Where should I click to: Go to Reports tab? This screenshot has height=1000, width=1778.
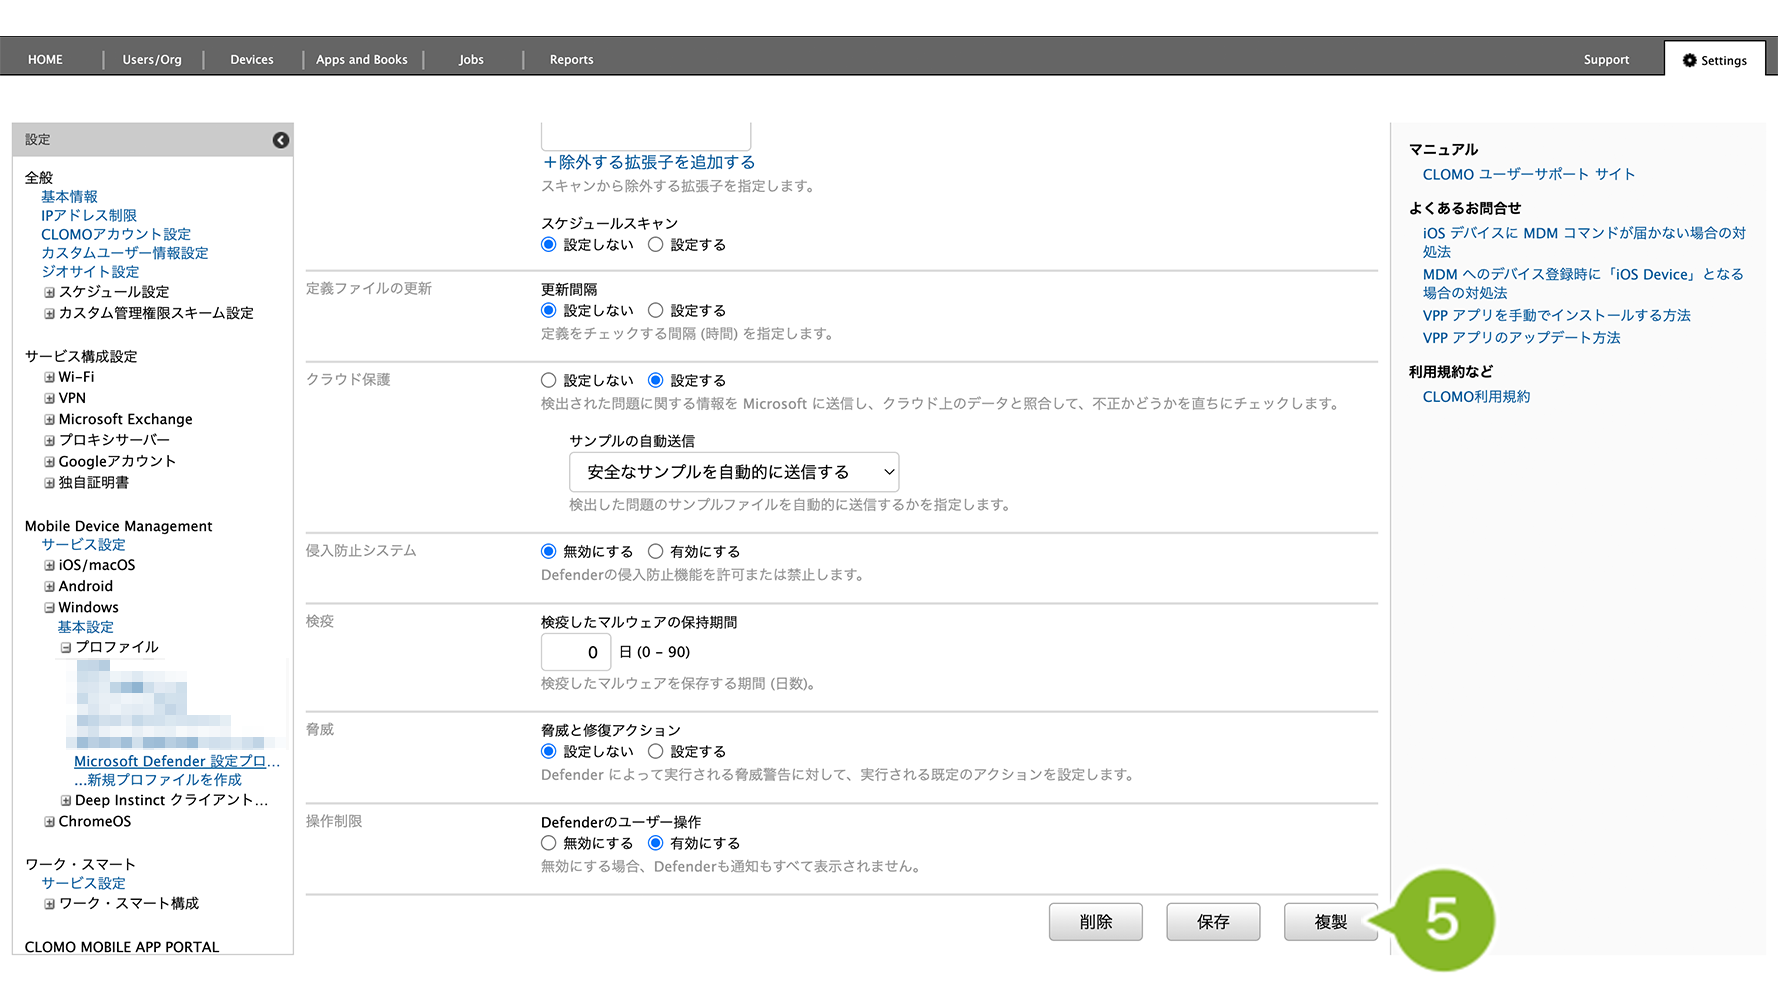click(x=571, y=60)
